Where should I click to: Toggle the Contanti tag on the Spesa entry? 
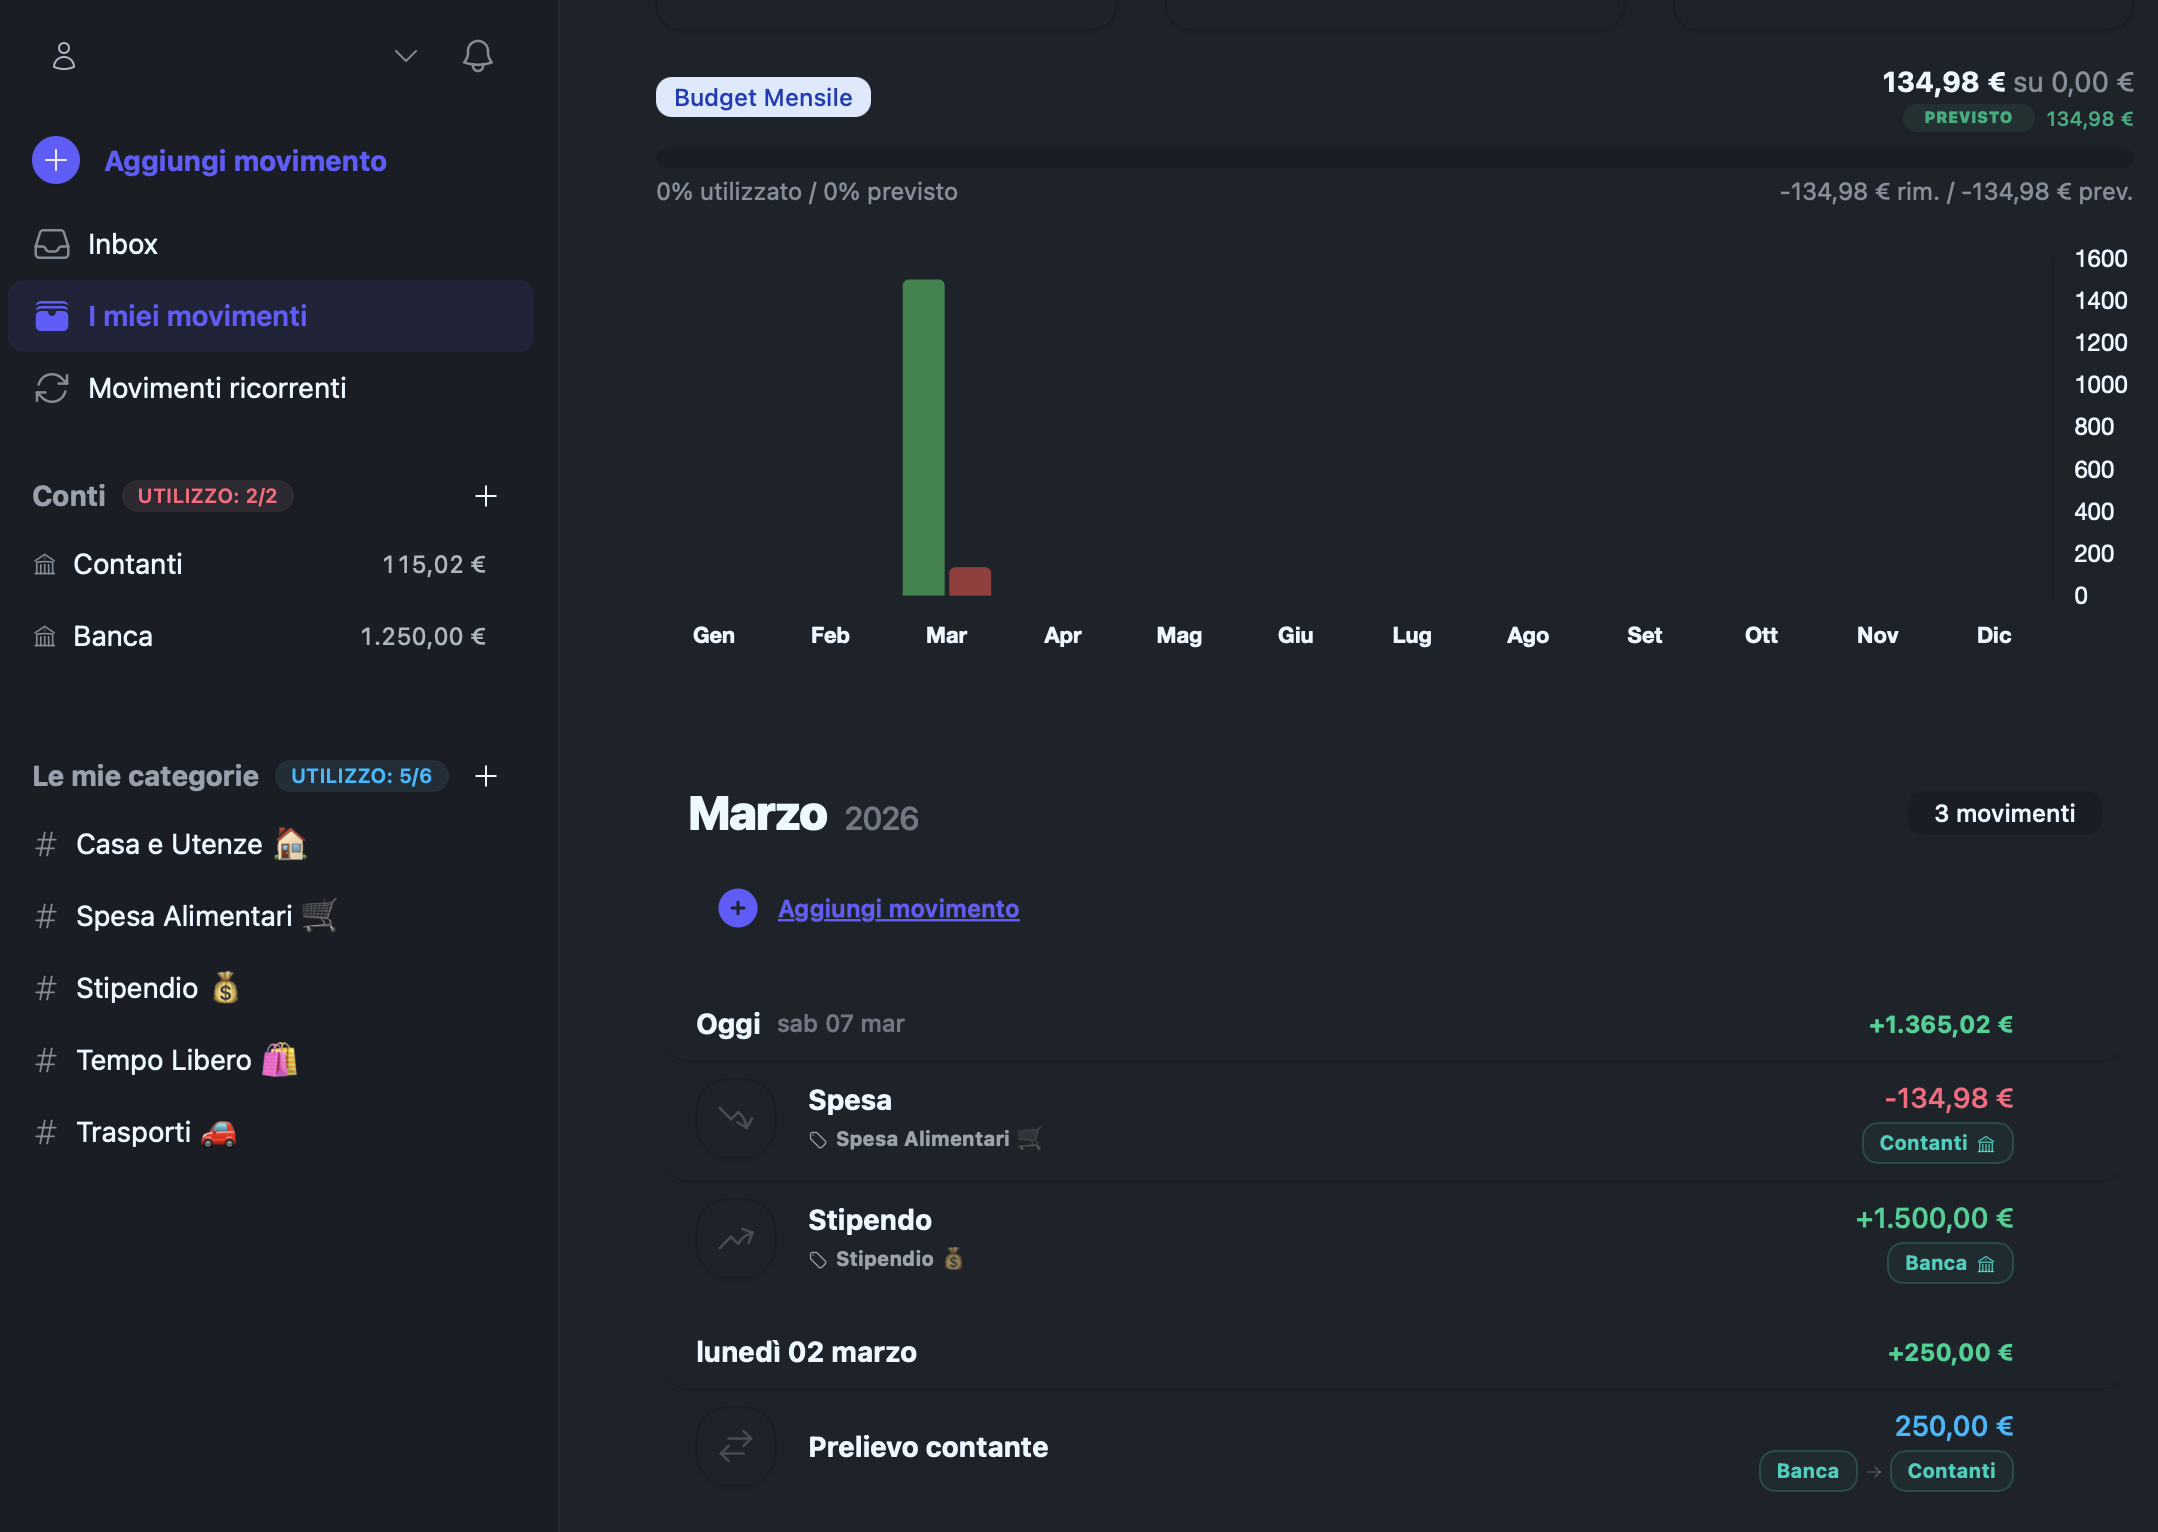click(1936, 1143)
